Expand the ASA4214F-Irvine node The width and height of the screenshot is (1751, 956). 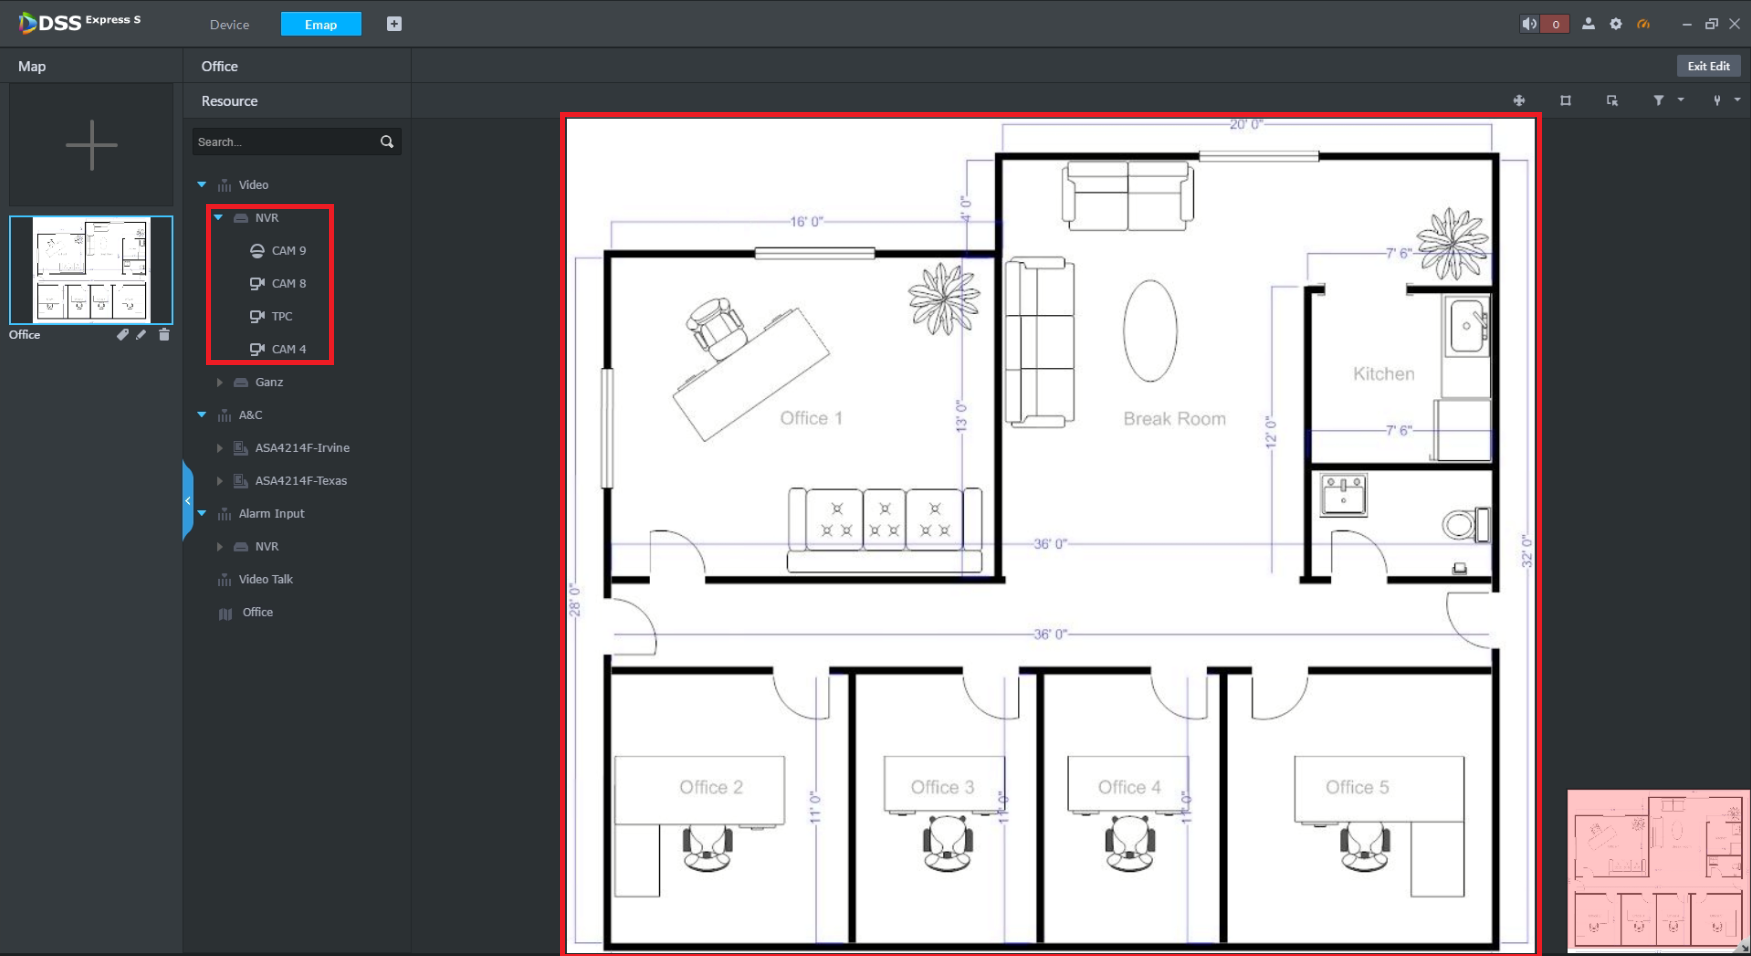click(220, 448)
